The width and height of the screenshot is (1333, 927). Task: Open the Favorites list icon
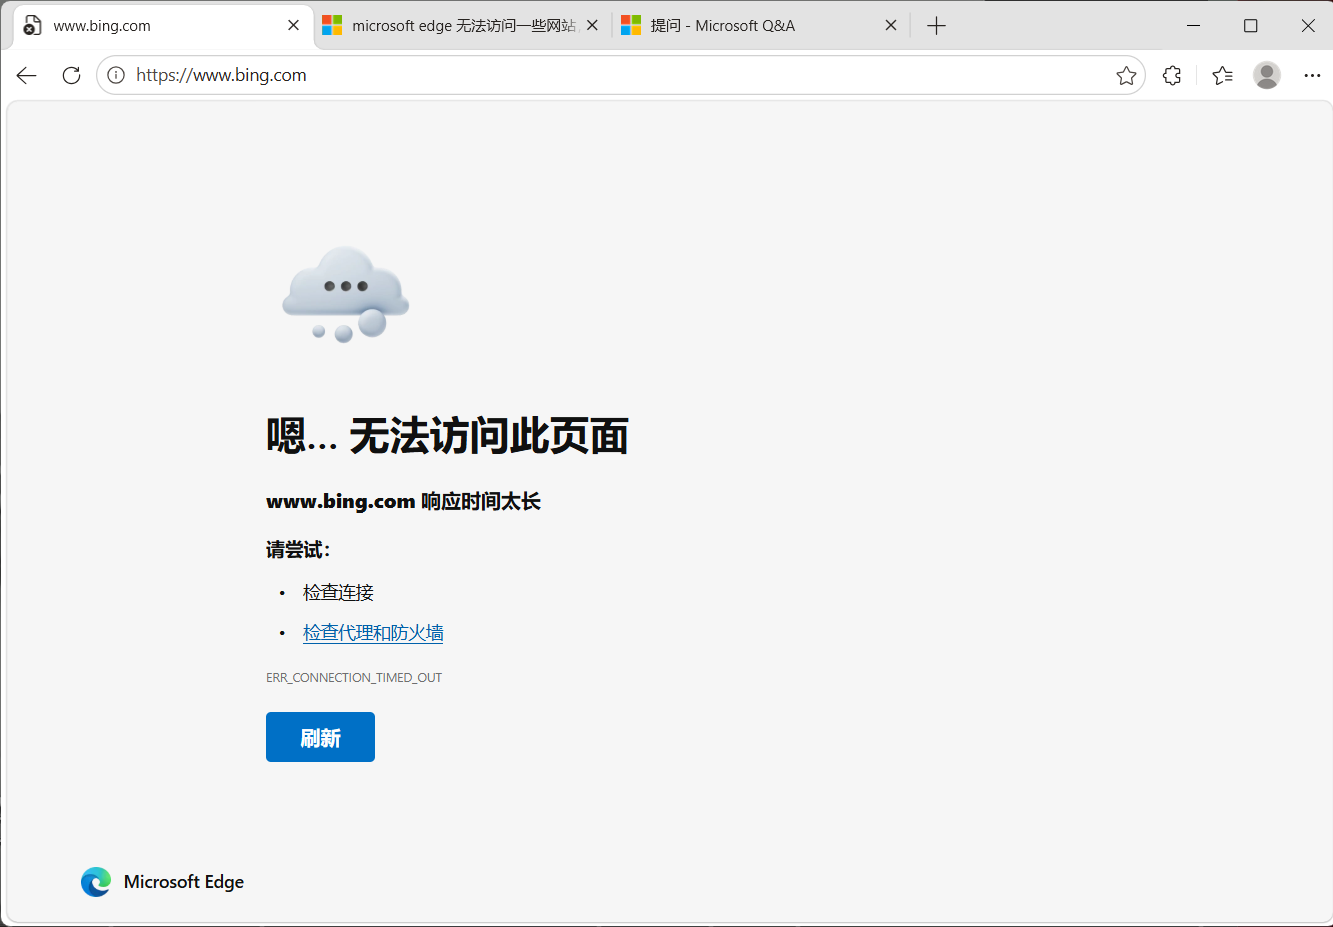click(1222, 75)
